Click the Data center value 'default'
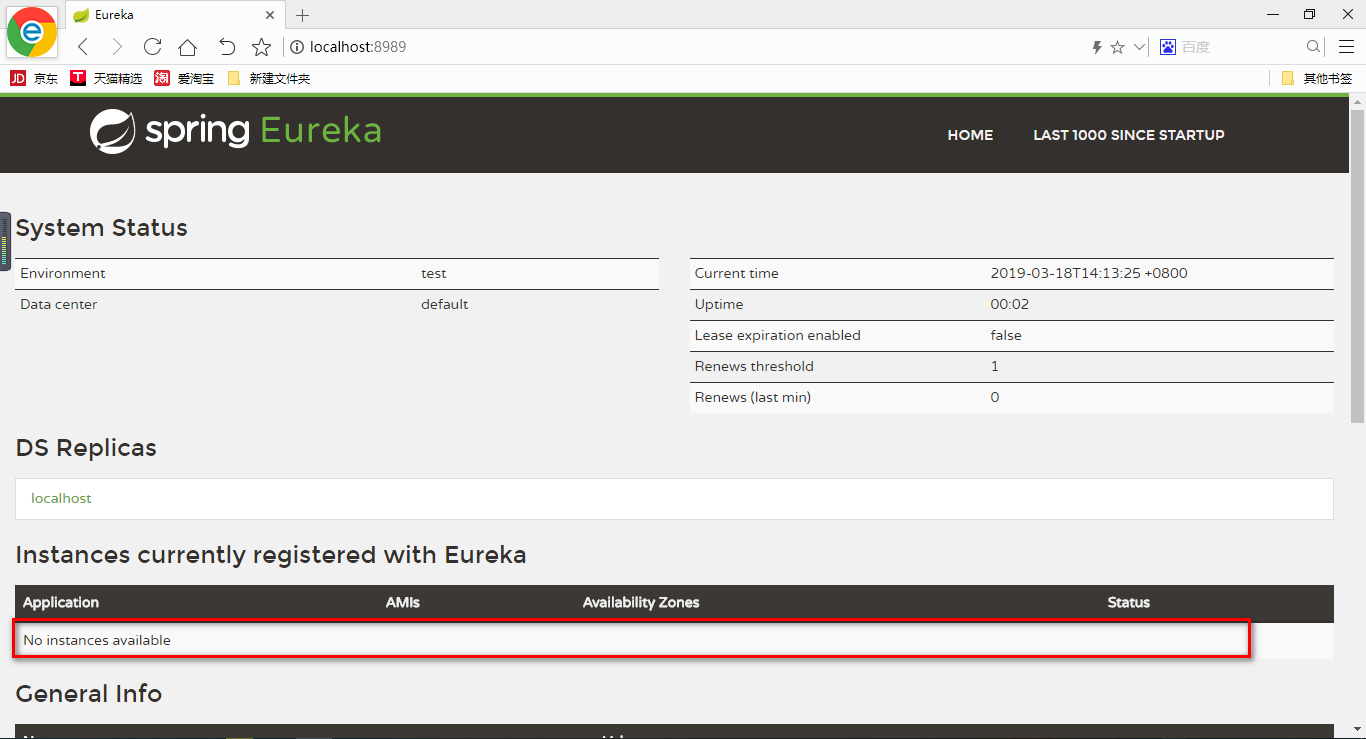Screen dimensions: 1366x739 (445, 304)
